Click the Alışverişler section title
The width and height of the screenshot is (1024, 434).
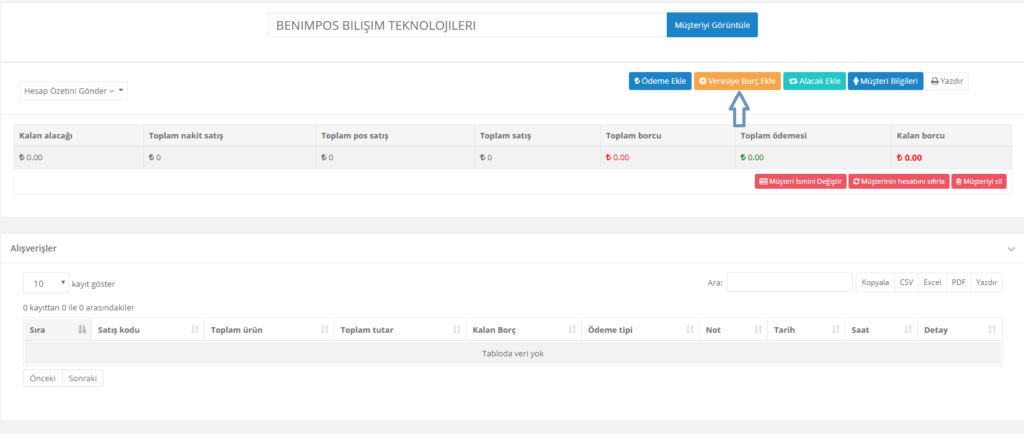click(x=33, y=248)
